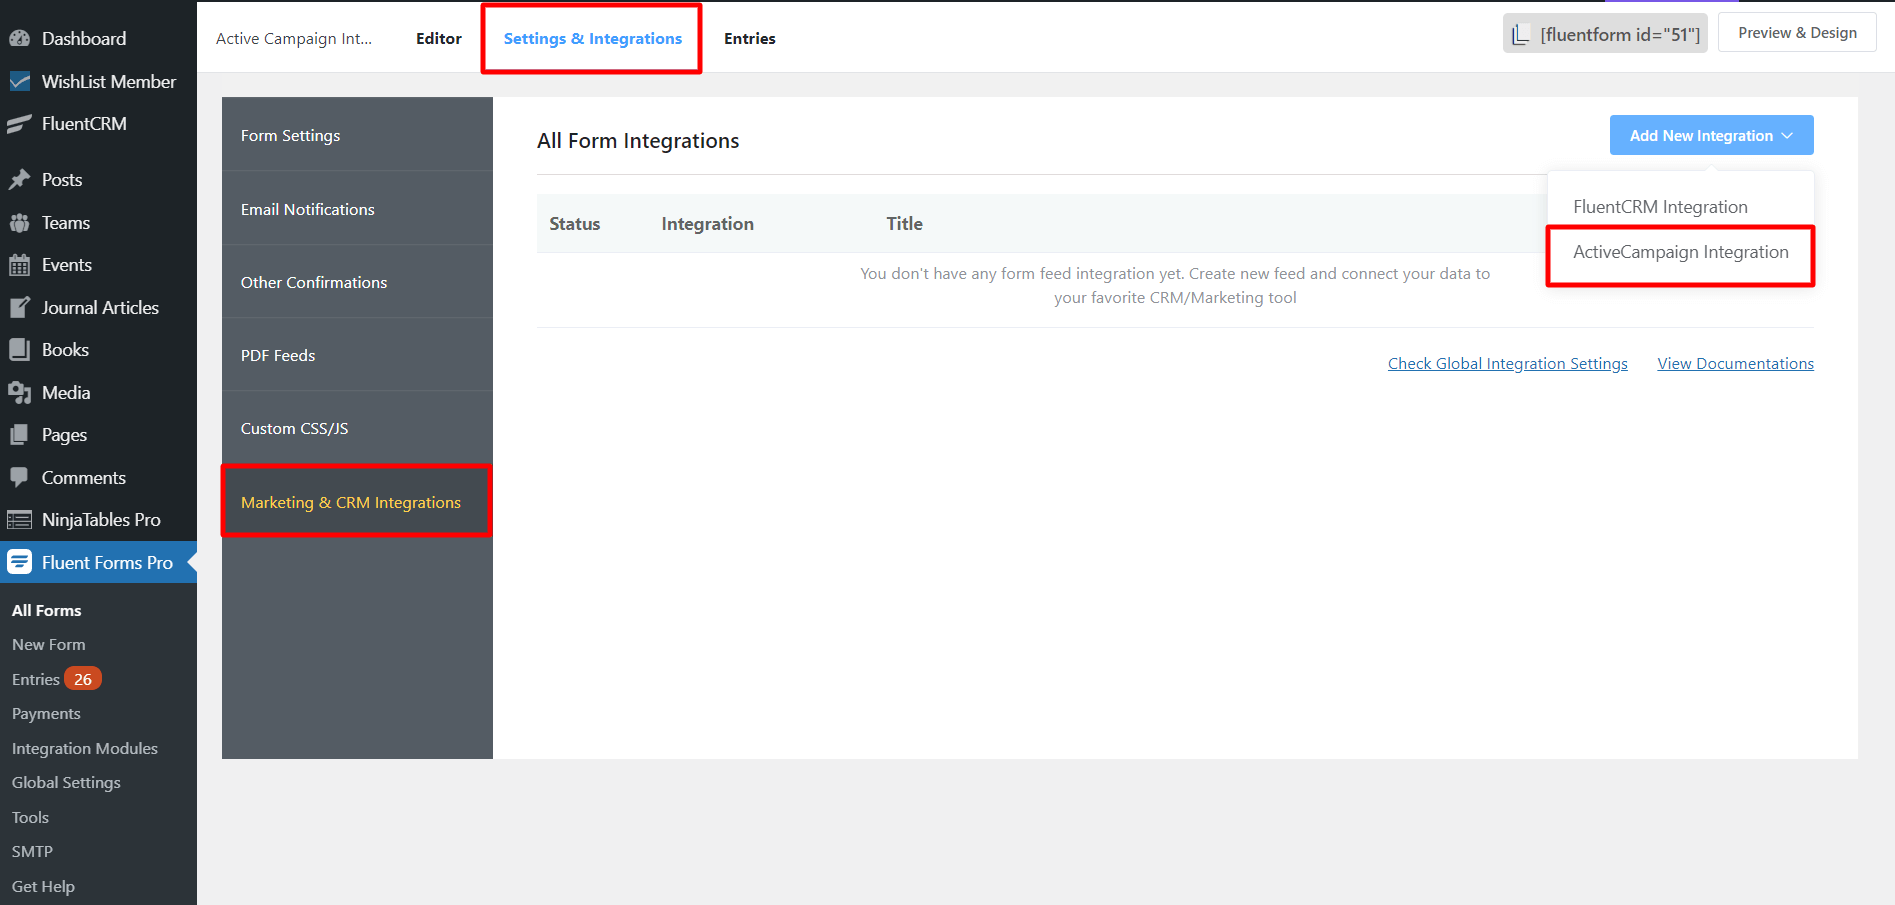Click the Media library icon
Screen dimensions: 1895x905
pyautogui.click(x=19, y=393)
